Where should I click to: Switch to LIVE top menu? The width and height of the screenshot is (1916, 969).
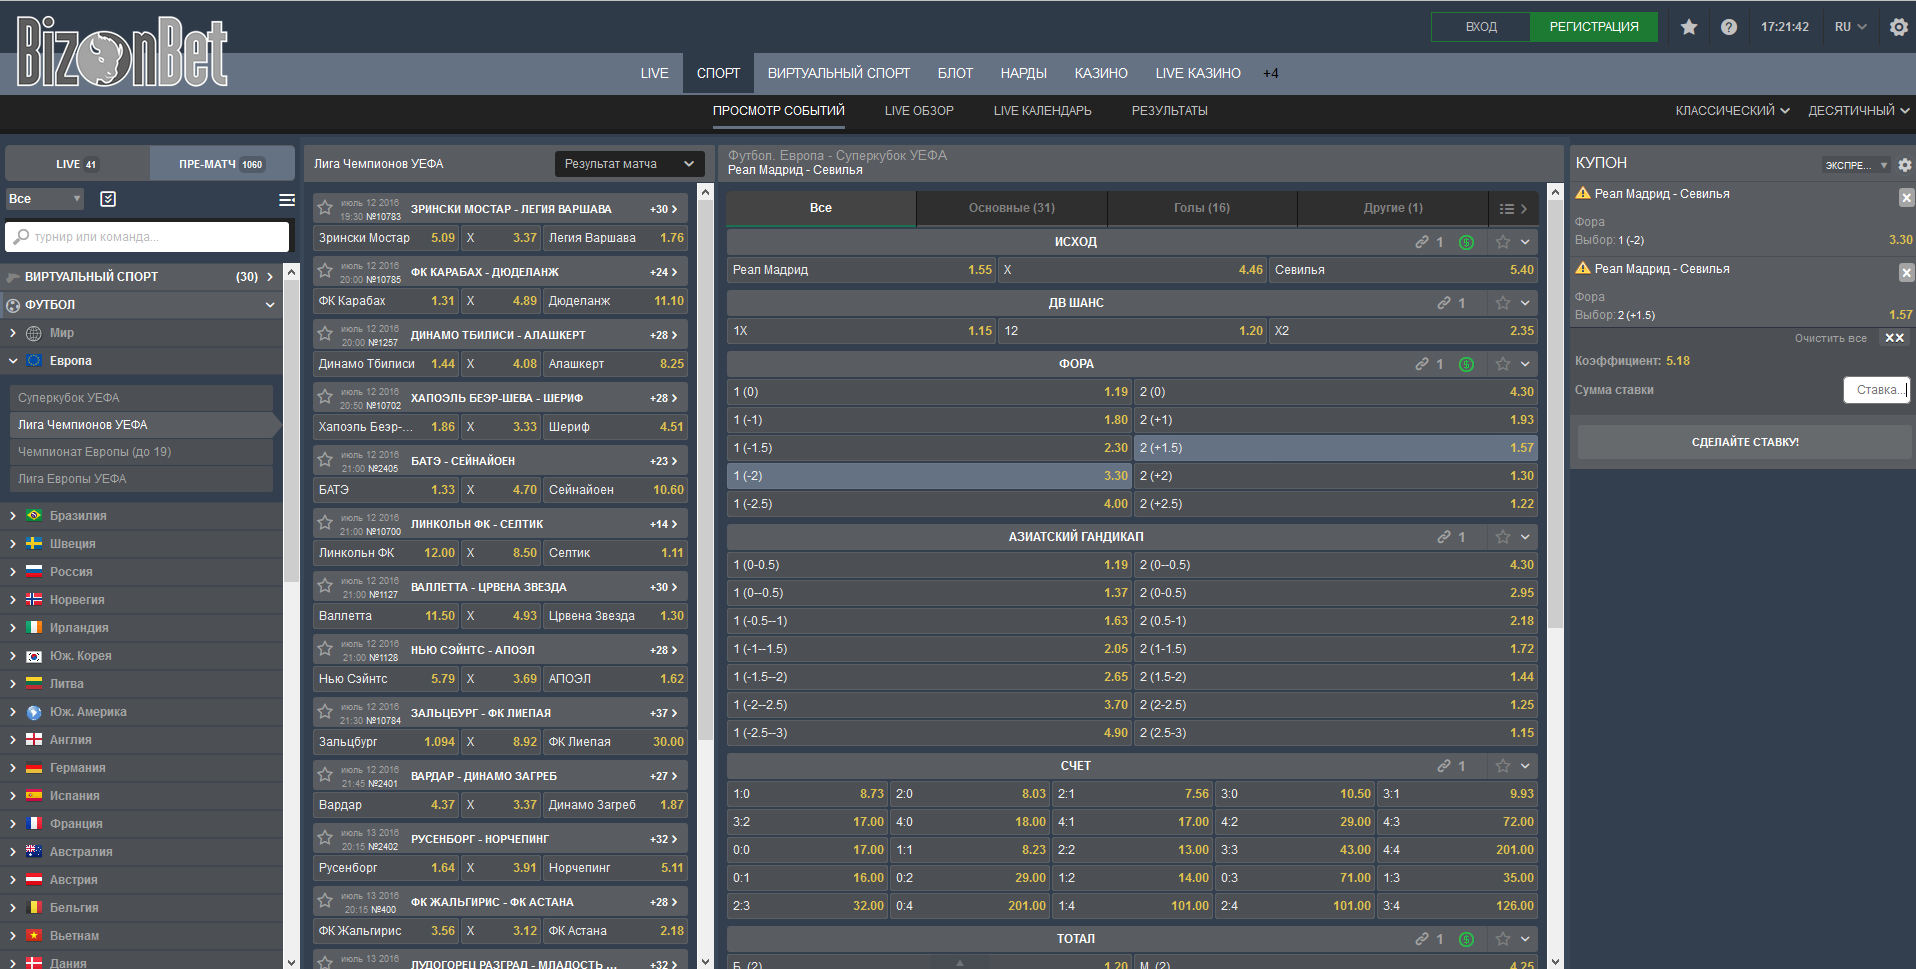(654, 73)
